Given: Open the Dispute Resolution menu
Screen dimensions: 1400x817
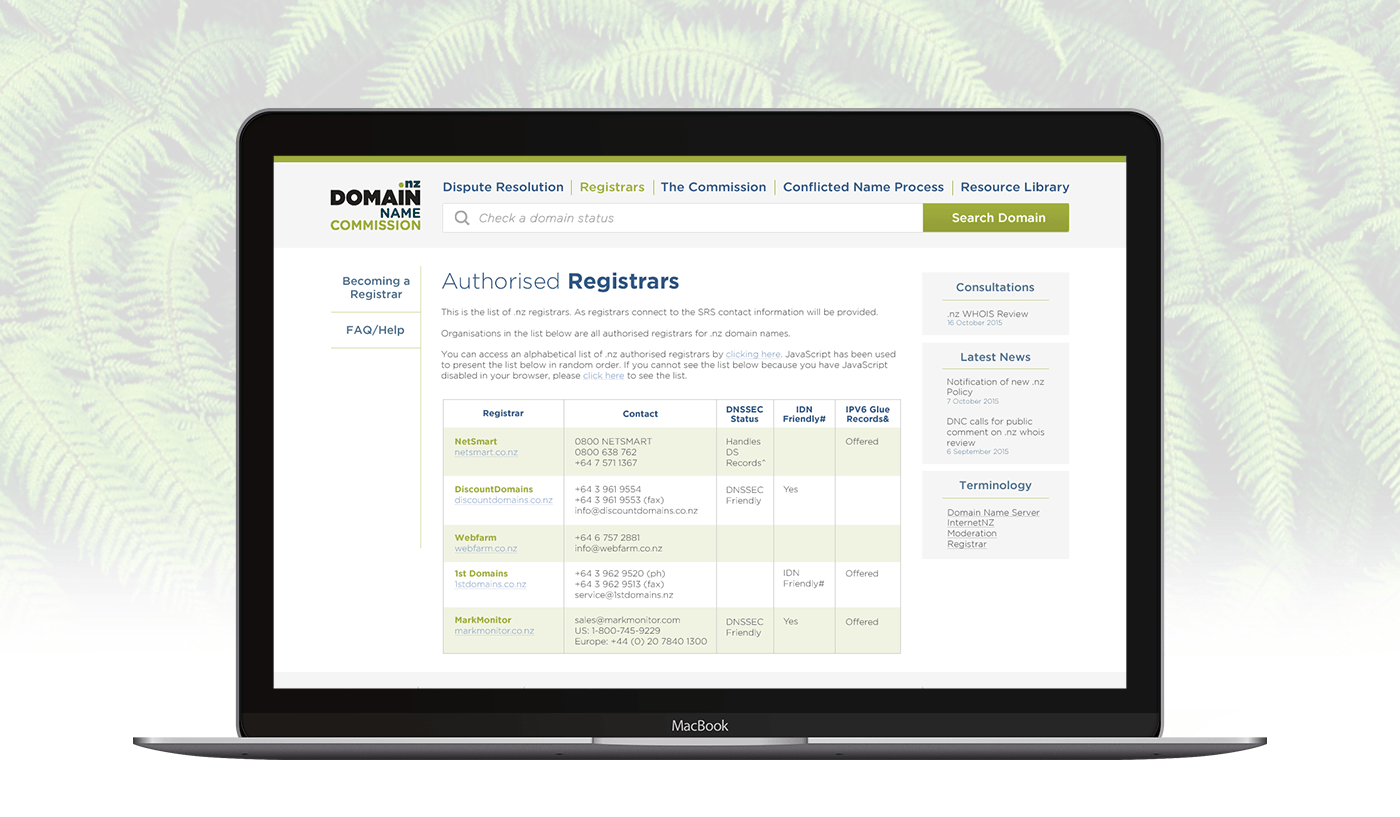Looking at the screenshot, I should (503, 187).
